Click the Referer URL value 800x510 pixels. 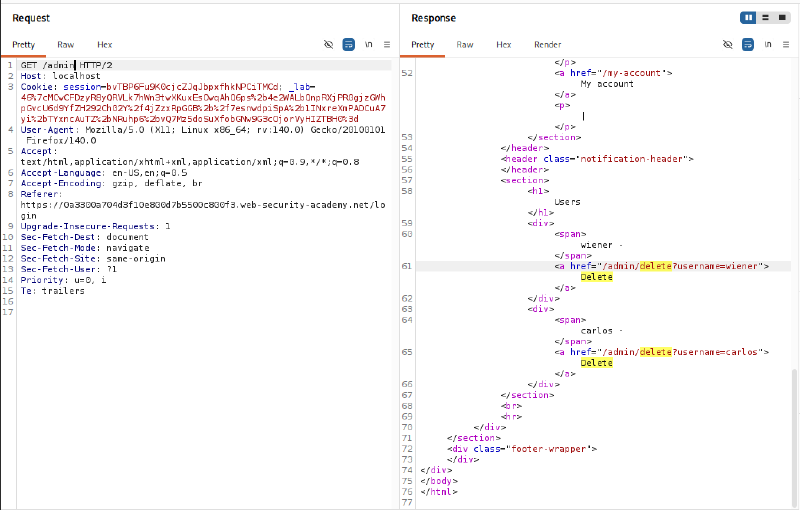pos(203,210)
